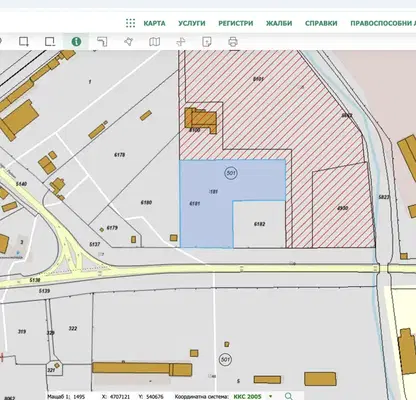
Task: Select the zoom-in rectangle tool
Action: click(24, 42)
